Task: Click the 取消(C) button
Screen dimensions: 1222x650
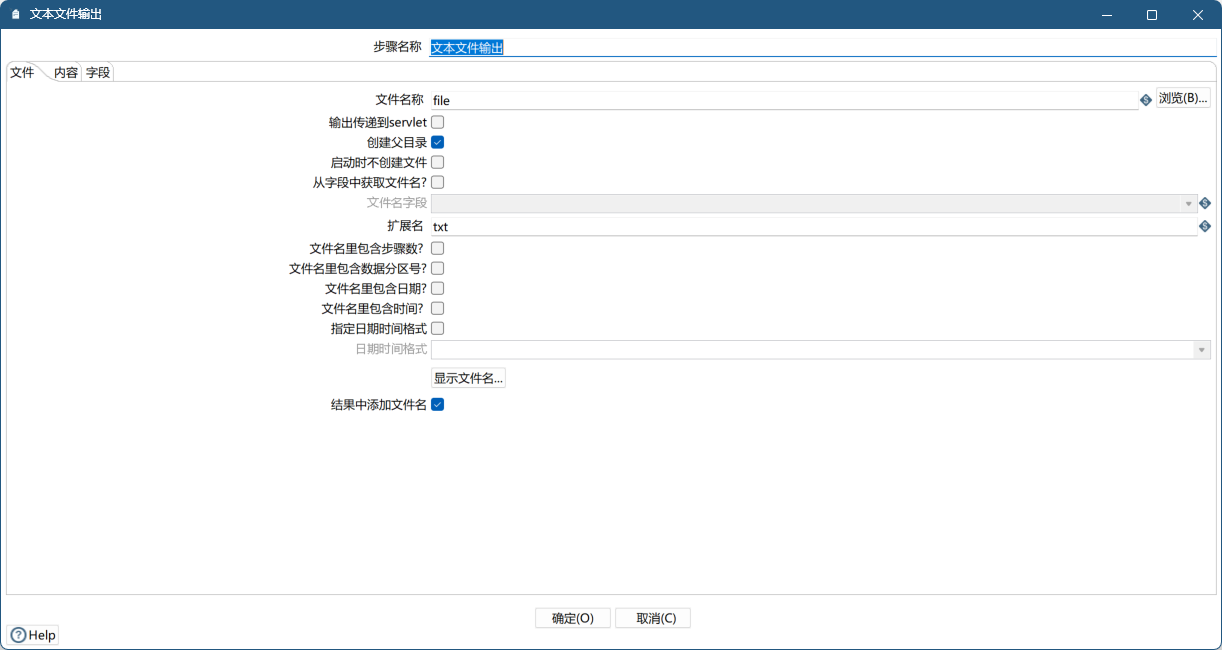Action: (x=652, y=618)
